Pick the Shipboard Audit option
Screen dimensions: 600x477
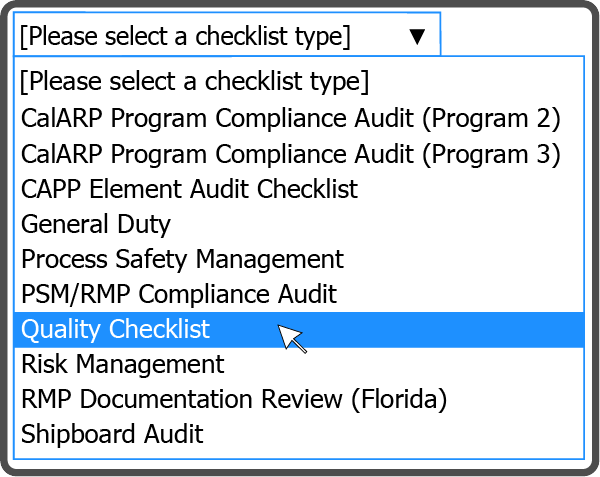click(x=112, y=434)
